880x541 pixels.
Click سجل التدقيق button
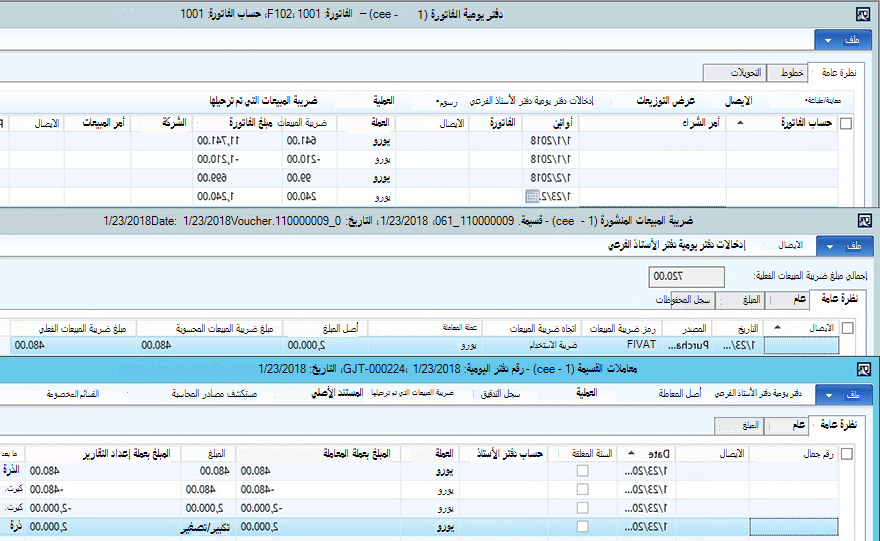pyautogui.click(x=500, y=394)
